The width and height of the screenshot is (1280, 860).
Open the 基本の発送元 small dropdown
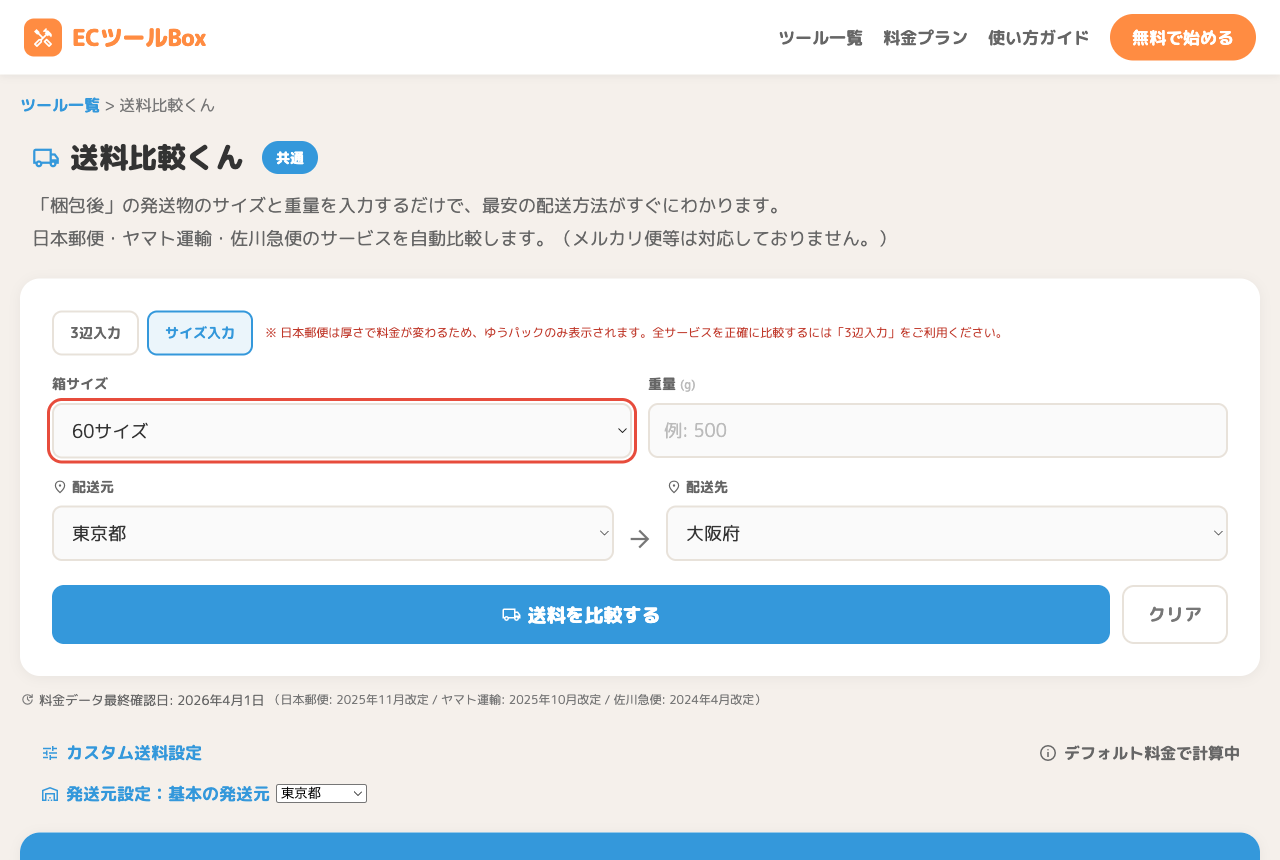click(x=321, y=793)
